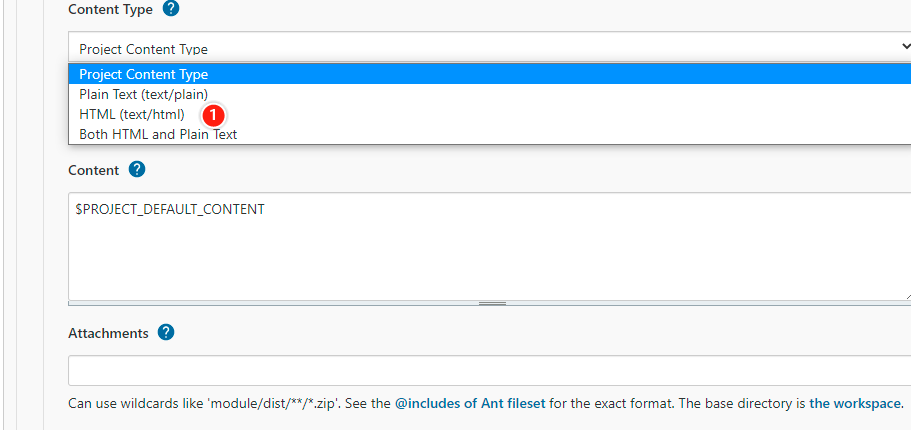The height and width of the screenshot is (430, 911).
Task: Click the Content Type label
Action: (x=110, y=9)
